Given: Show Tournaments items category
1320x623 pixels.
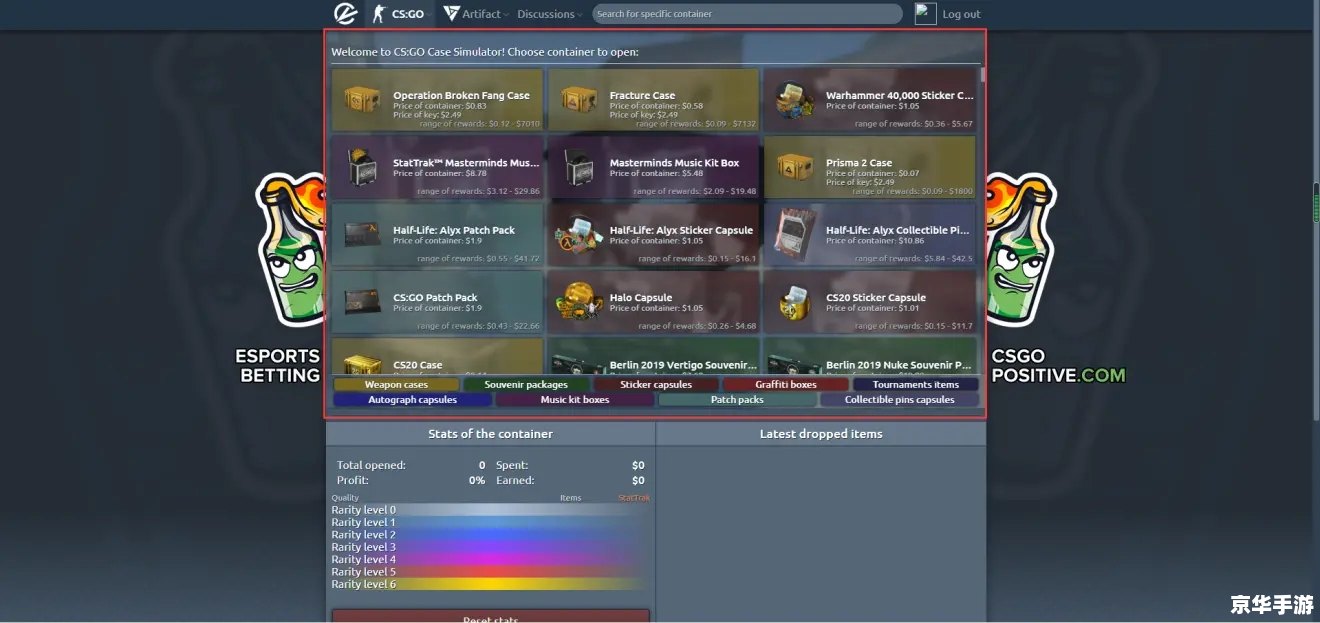Looking at the screenshot, I should pos(916,384).
